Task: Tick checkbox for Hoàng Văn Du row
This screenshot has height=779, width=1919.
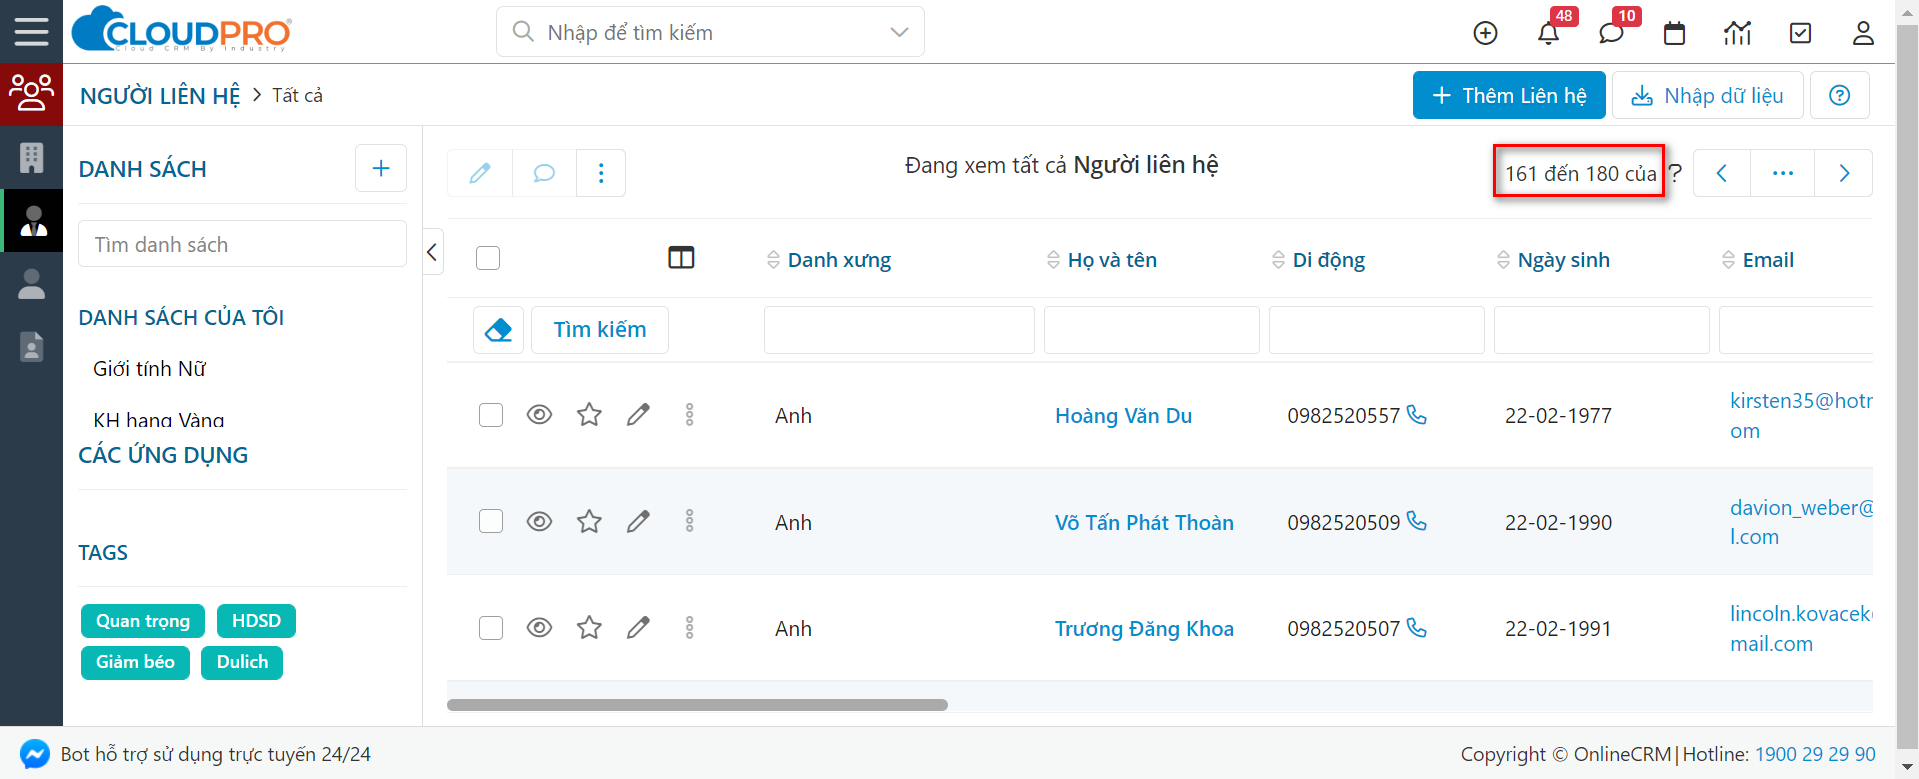Action: [x=491, y=415]
